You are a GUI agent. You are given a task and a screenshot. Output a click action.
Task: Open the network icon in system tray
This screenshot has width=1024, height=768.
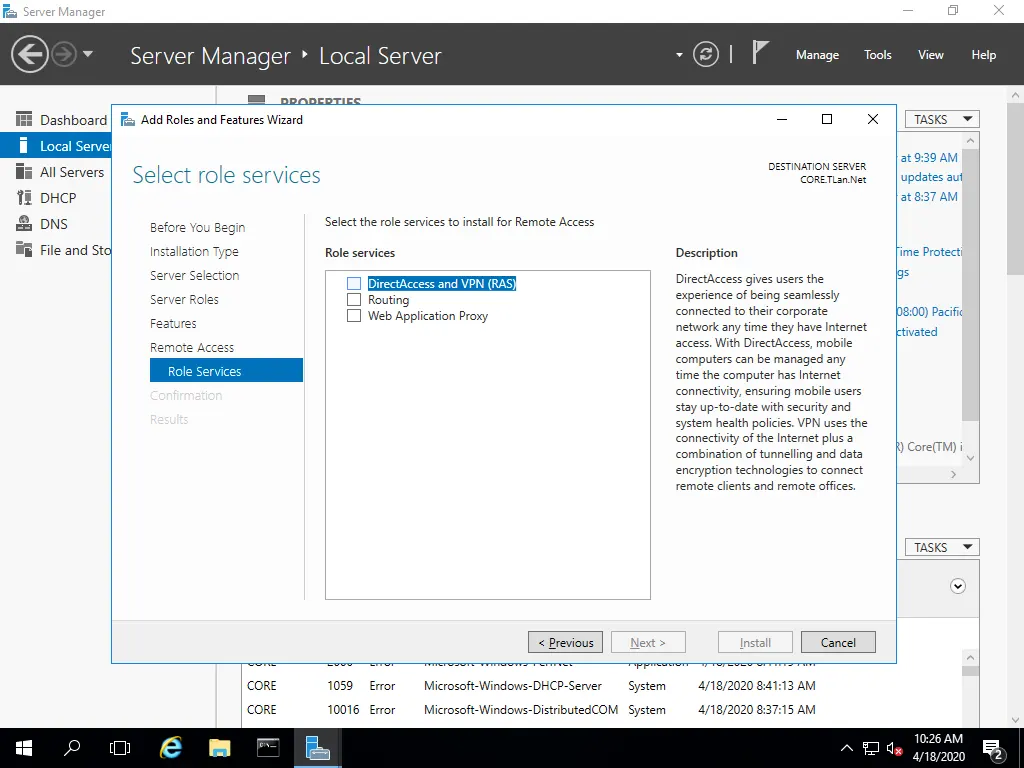tap(871, 748)
